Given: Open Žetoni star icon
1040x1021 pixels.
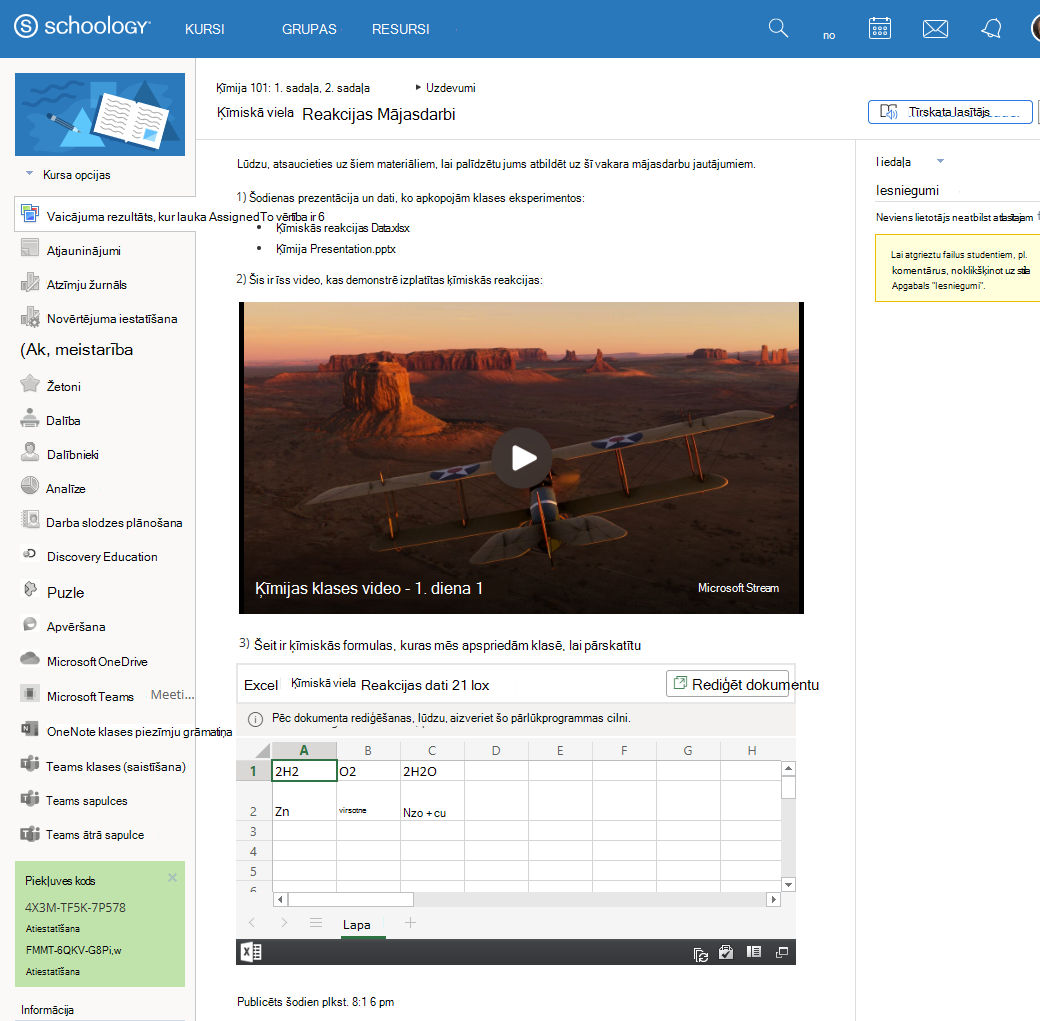Looking at the screenshot, I should click(30, 384).
